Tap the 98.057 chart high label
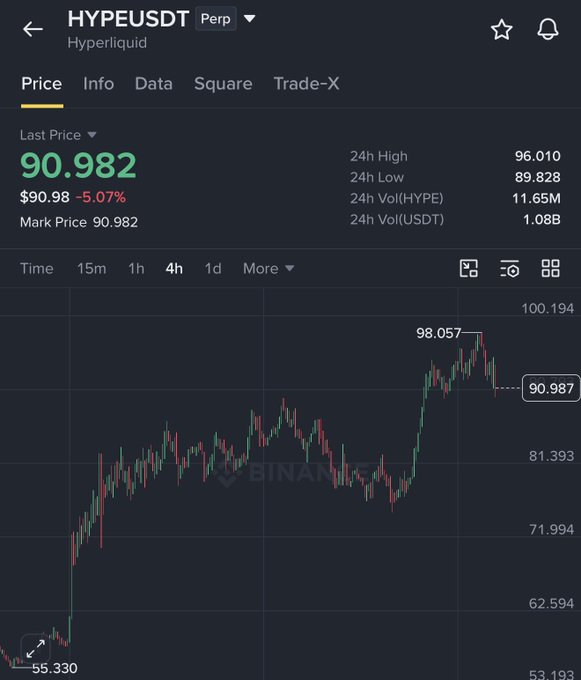Image resolution: width=581 pixels, height=680 pixels. coord(438,333)
